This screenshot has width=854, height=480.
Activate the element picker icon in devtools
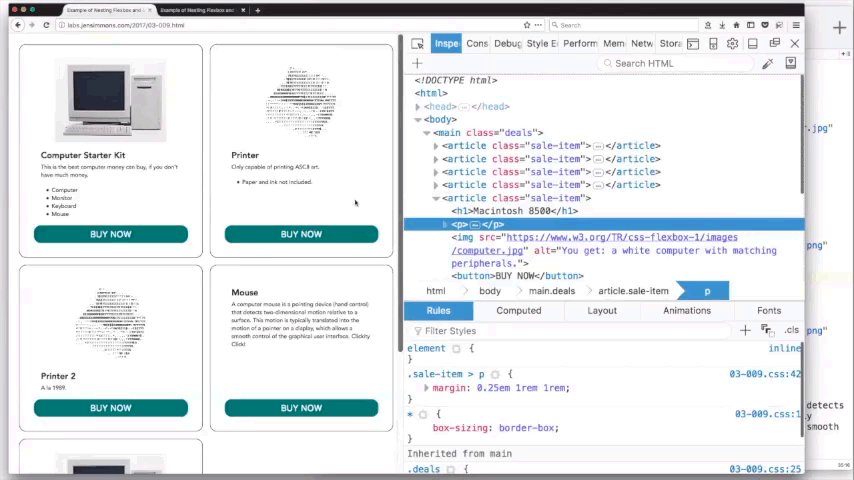click(418, 44)
